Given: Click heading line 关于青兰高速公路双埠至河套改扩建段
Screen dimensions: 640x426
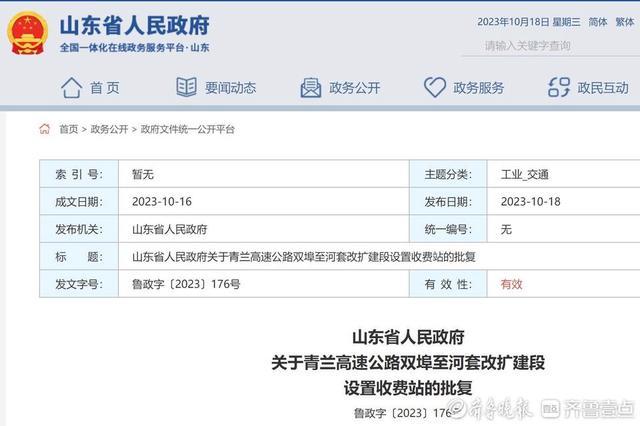Looking at the screenshot, I should [408, 363].
